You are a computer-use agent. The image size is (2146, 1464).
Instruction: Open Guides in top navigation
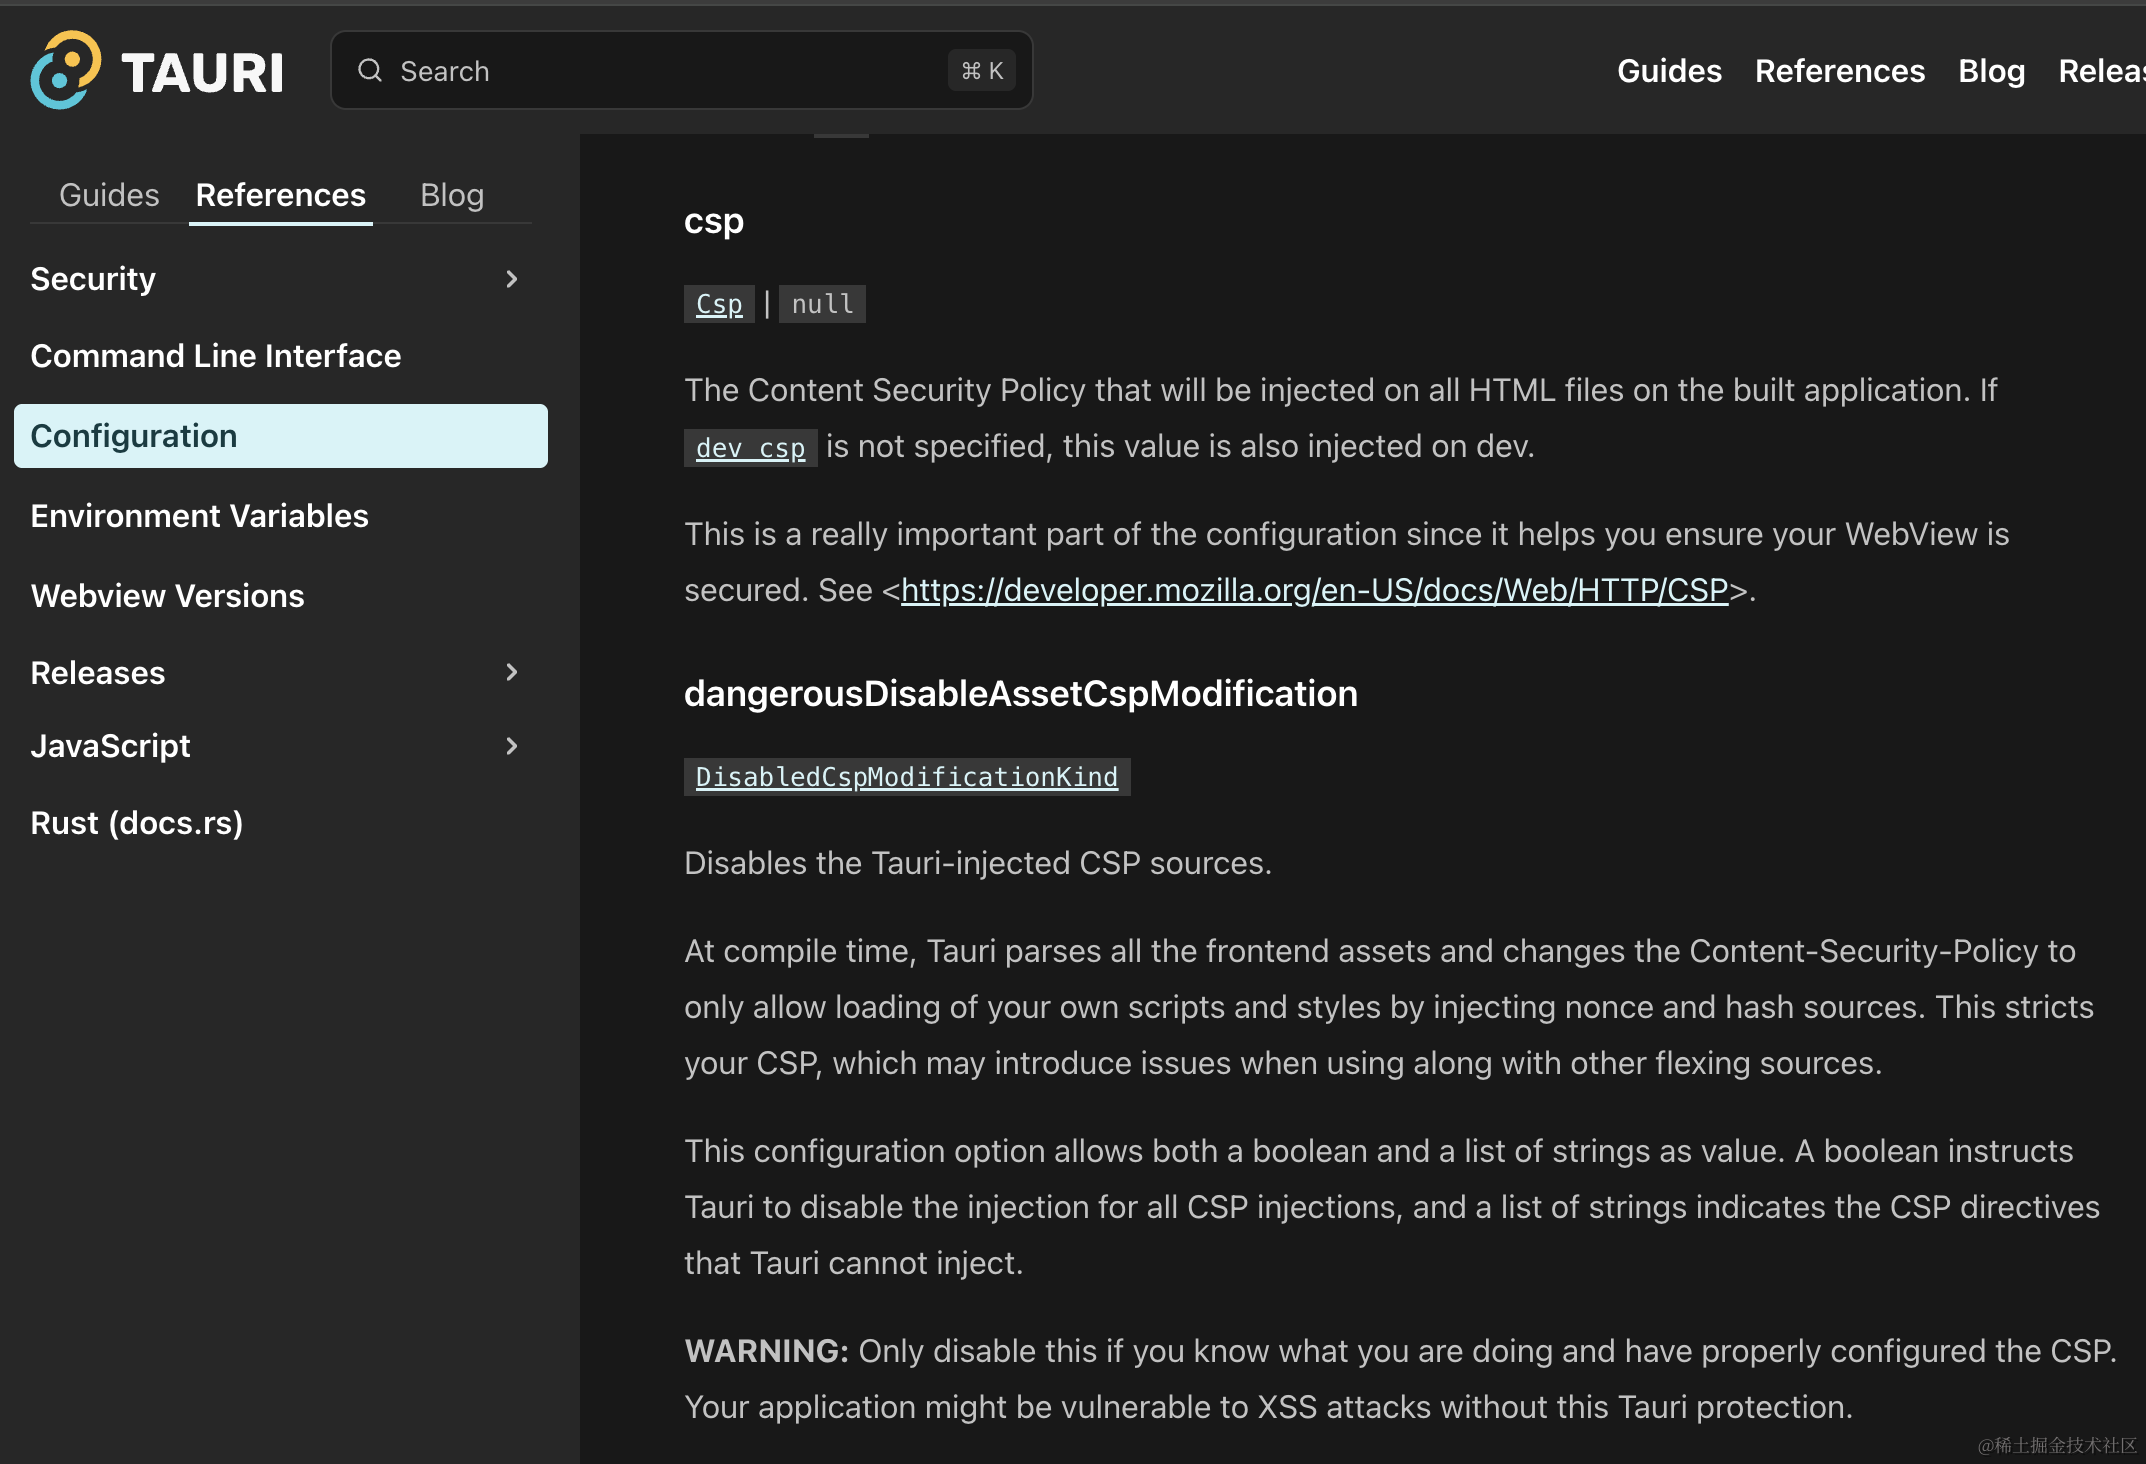pos(1669,71)
